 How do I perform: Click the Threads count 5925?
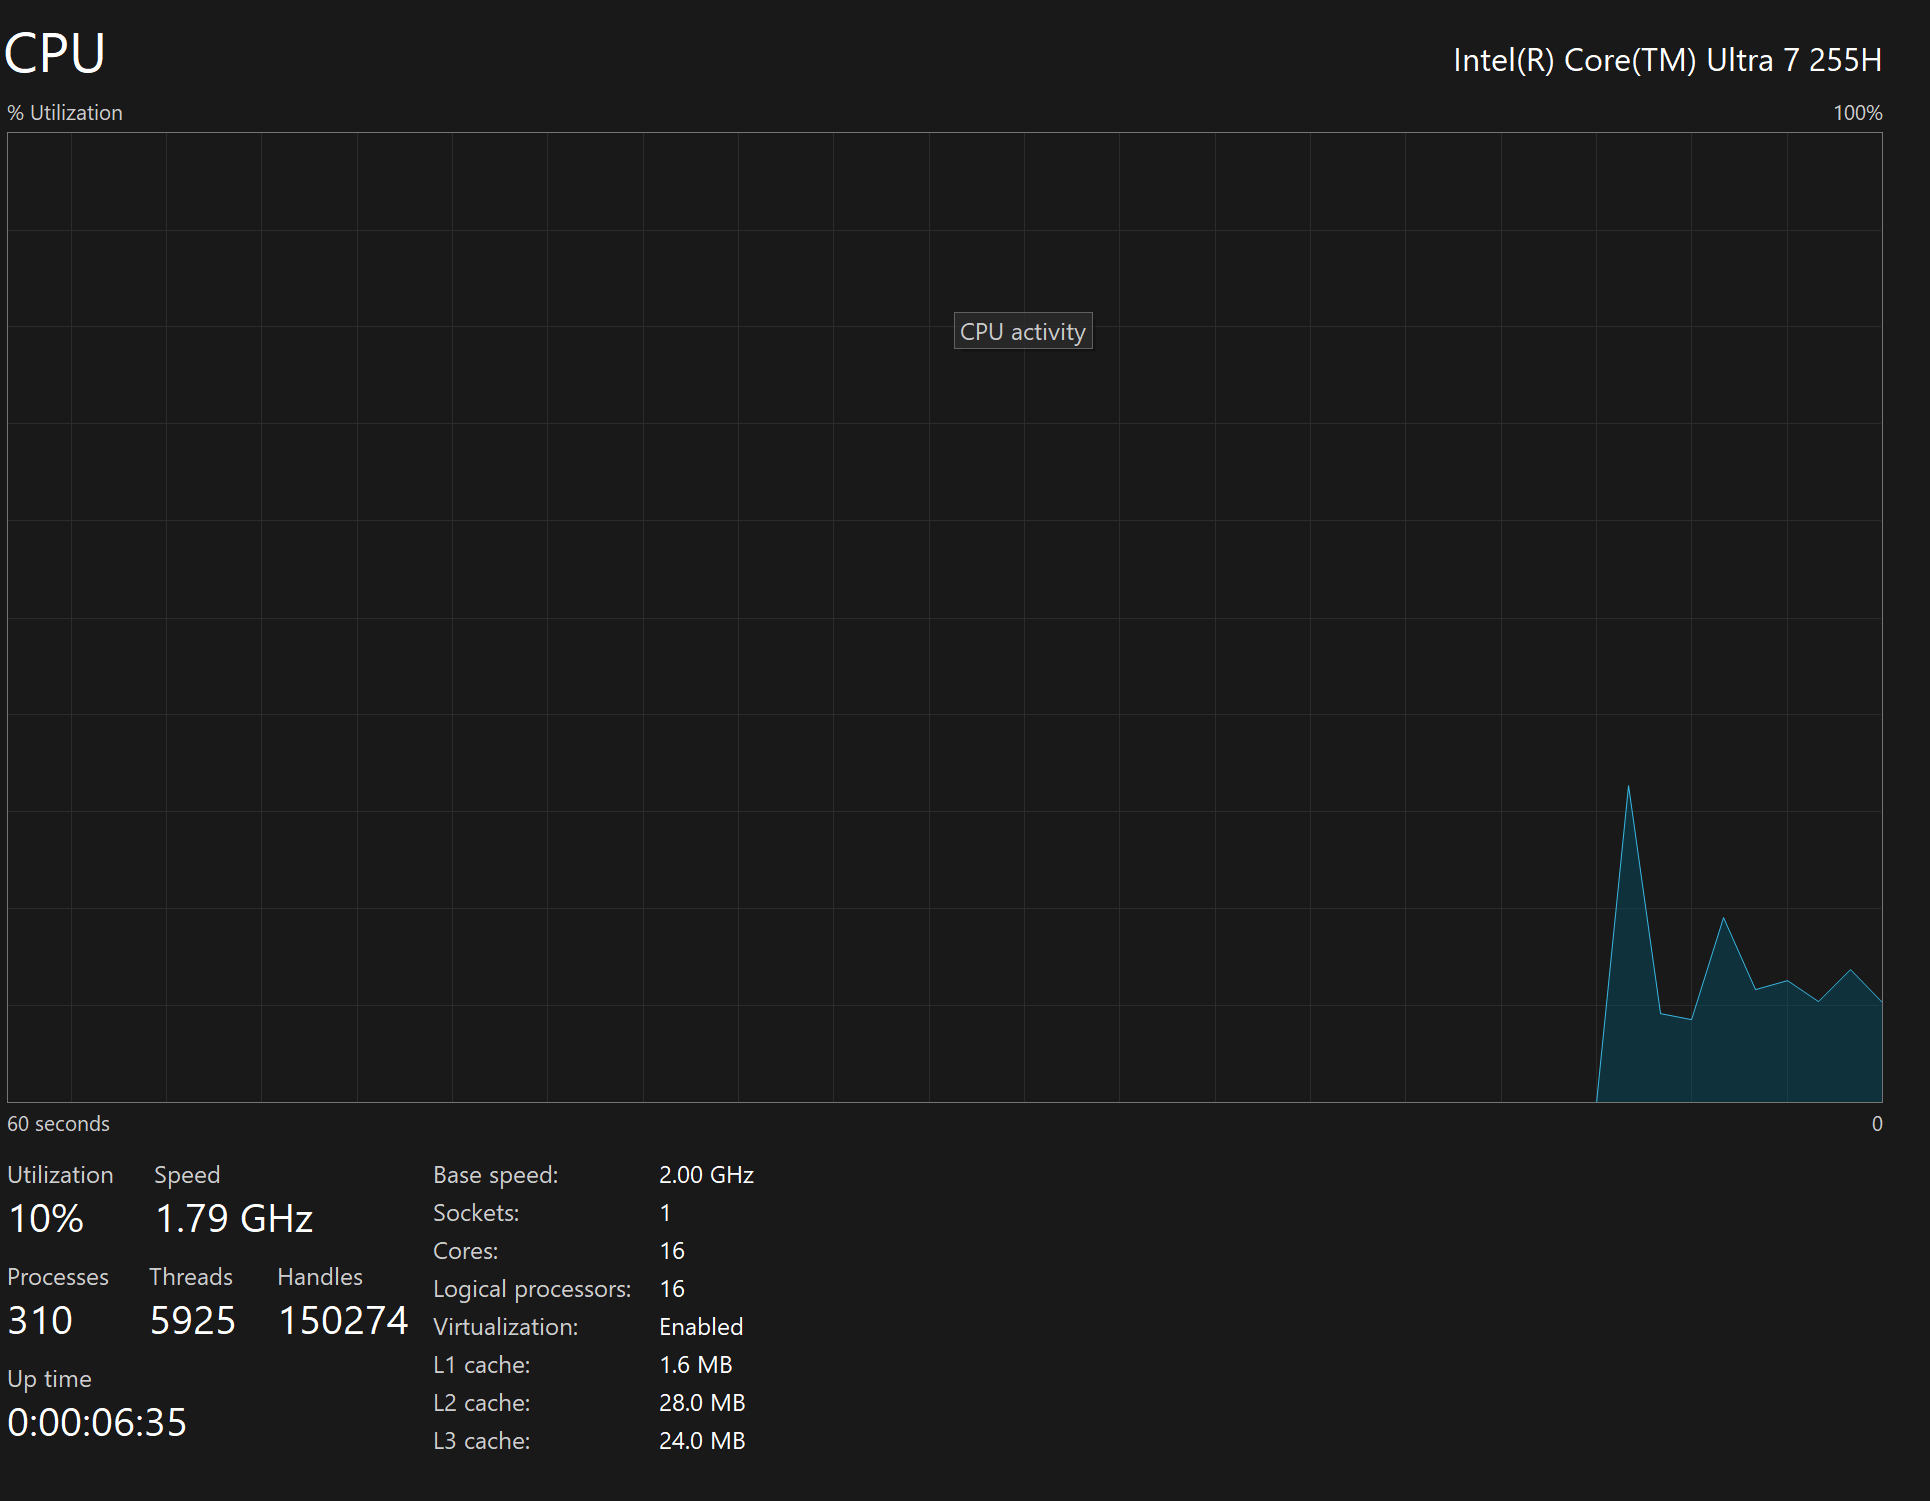(192, 1320)
